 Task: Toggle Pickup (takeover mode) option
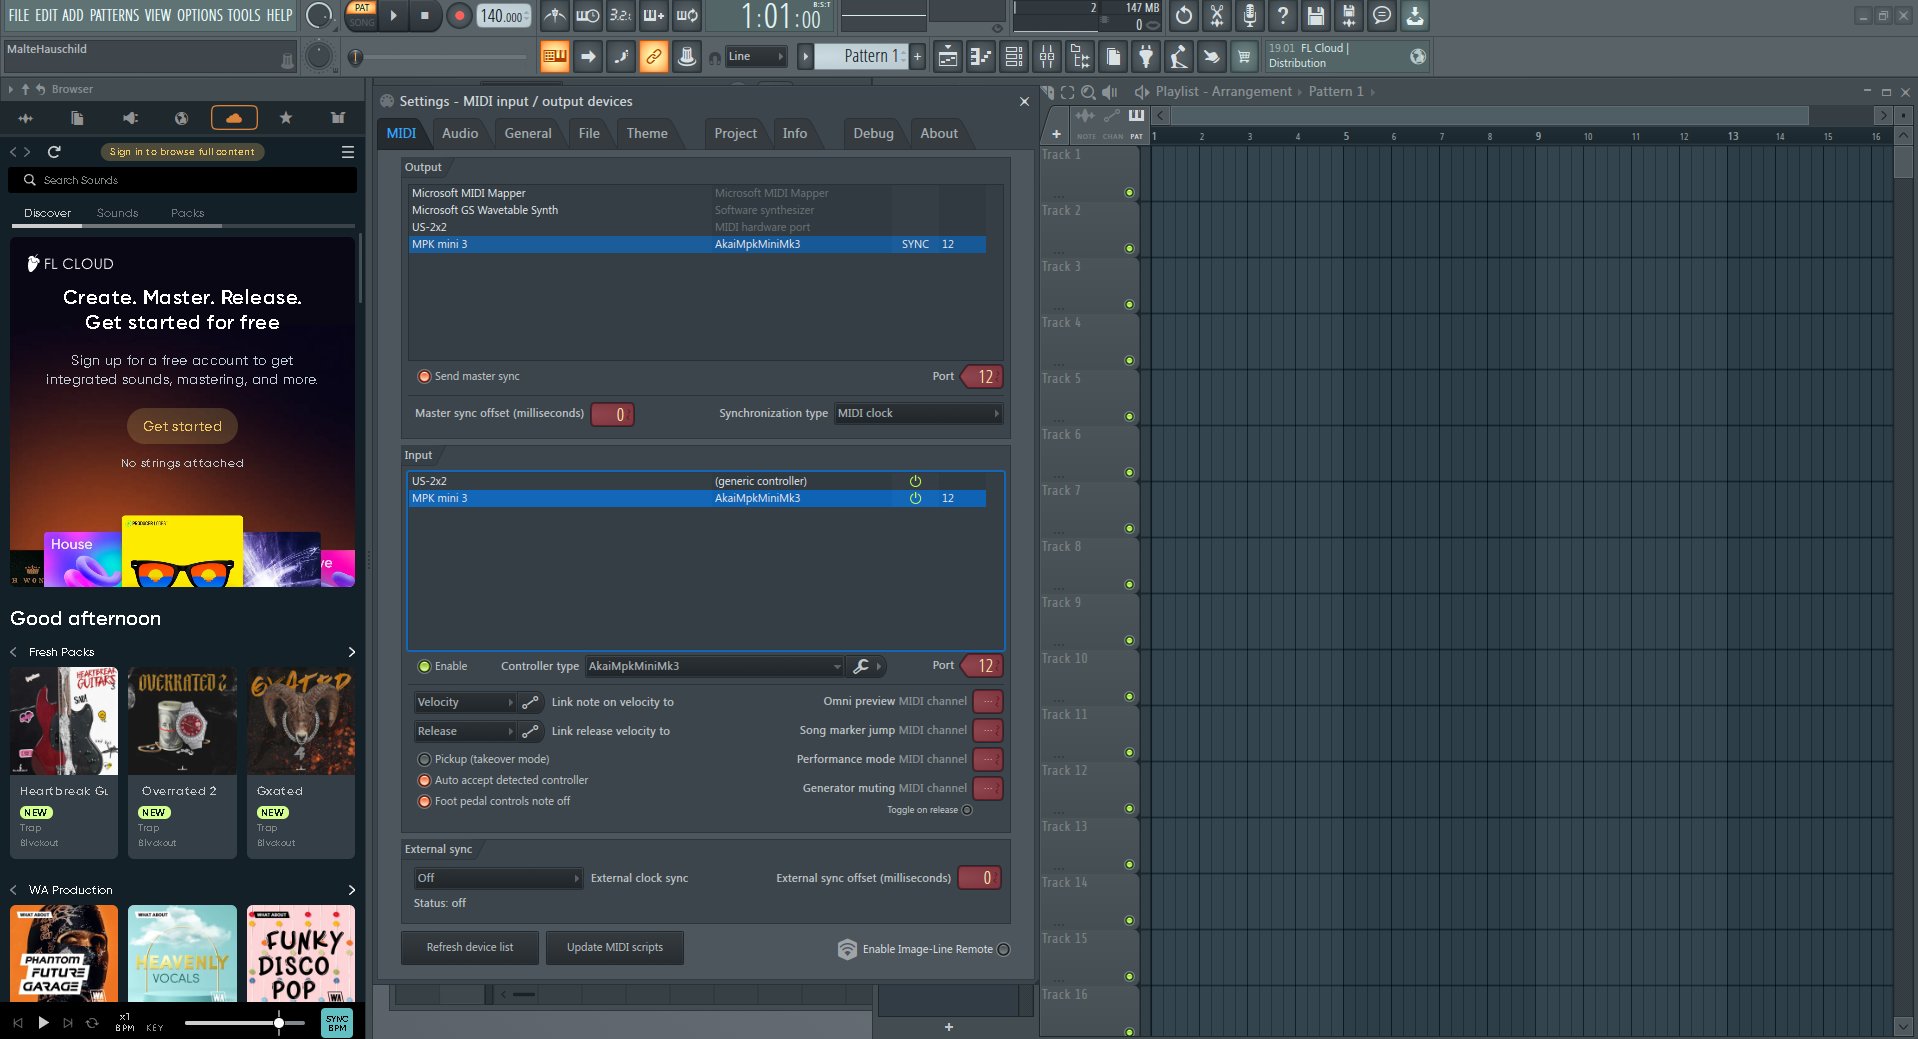pyautogui.click(x=424, y=759)
